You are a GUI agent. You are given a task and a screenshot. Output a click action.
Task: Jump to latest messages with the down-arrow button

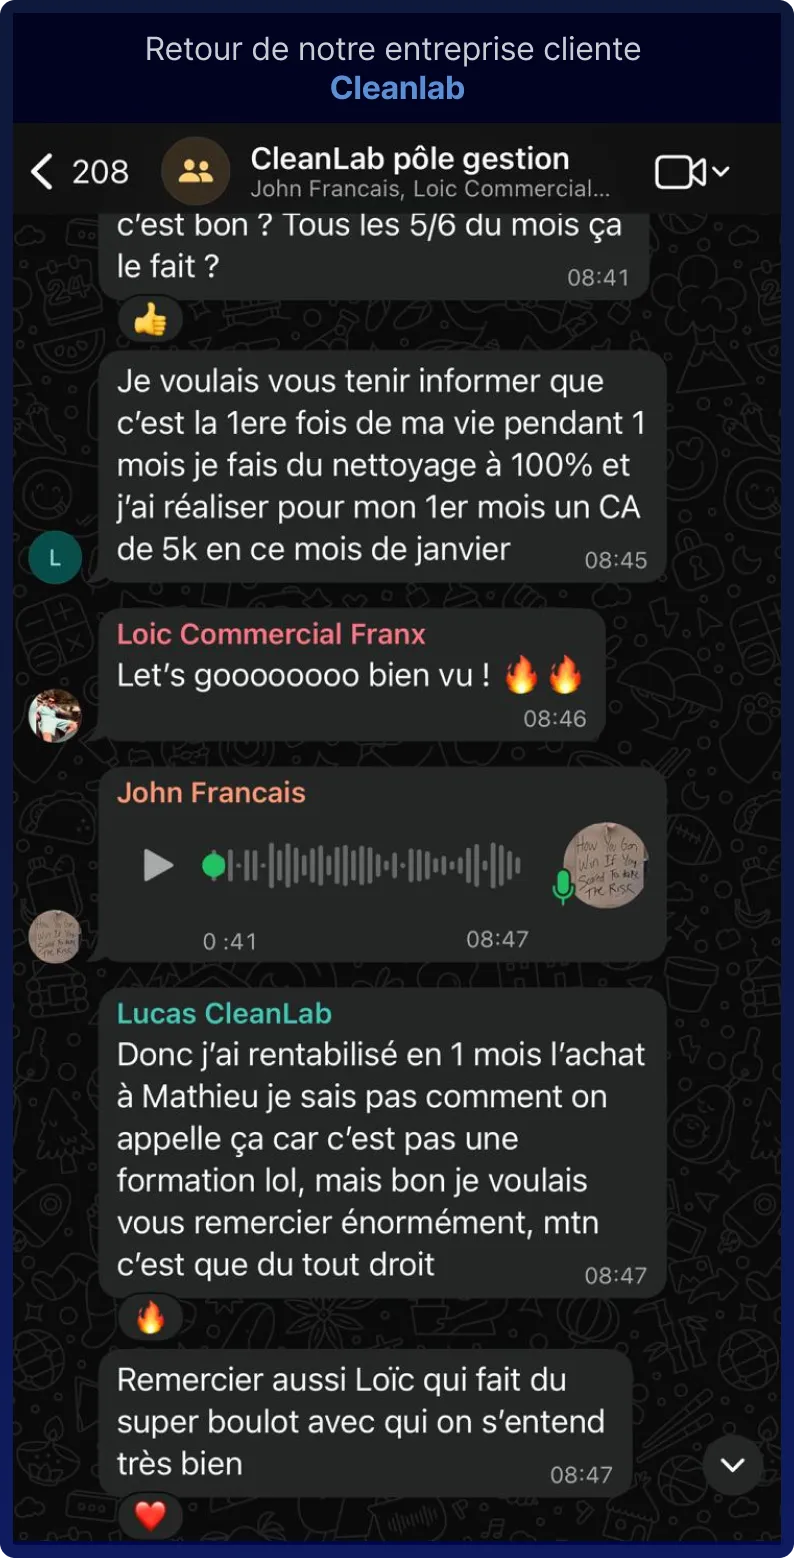733,1465
